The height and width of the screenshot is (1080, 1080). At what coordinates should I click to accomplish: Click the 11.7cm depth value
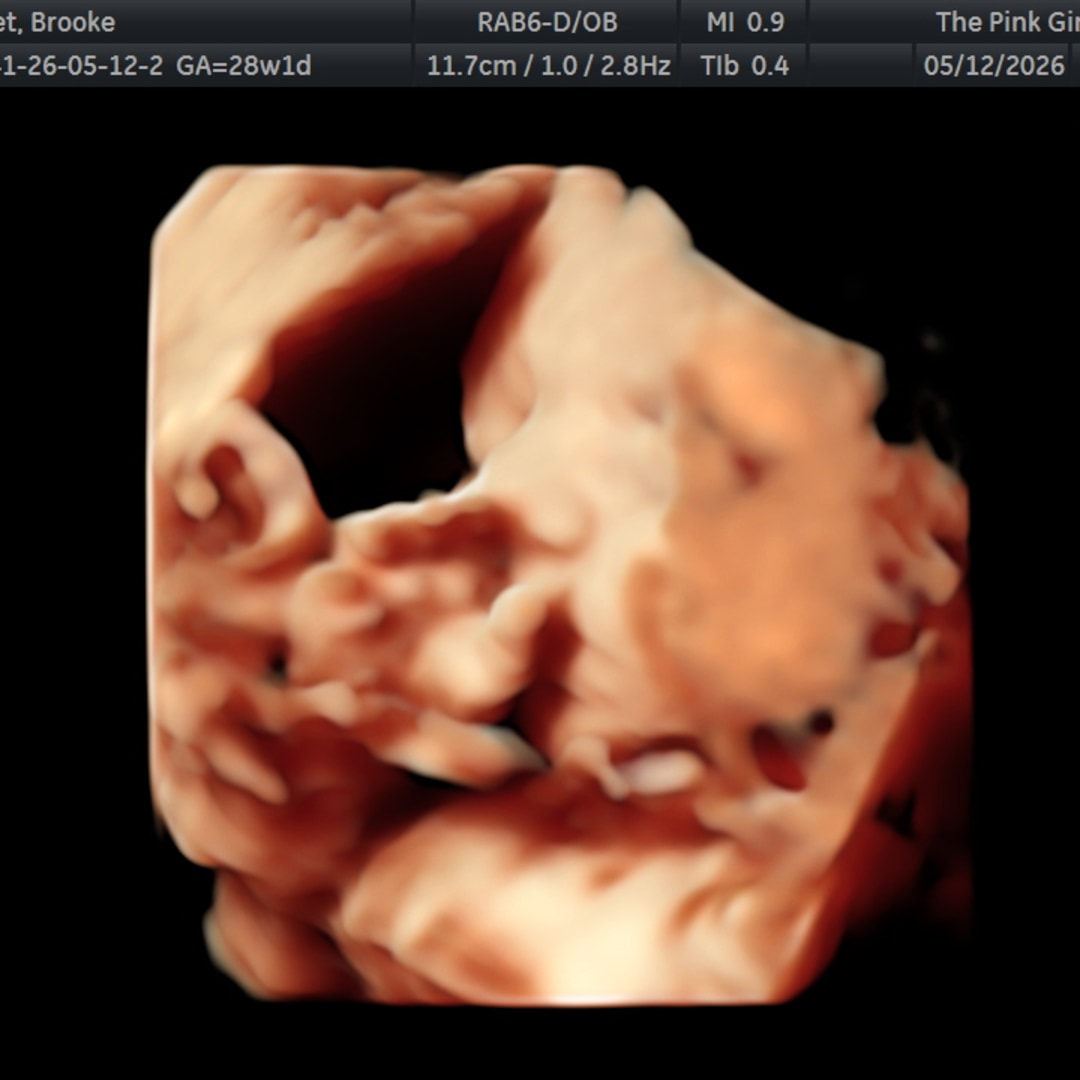472,66
